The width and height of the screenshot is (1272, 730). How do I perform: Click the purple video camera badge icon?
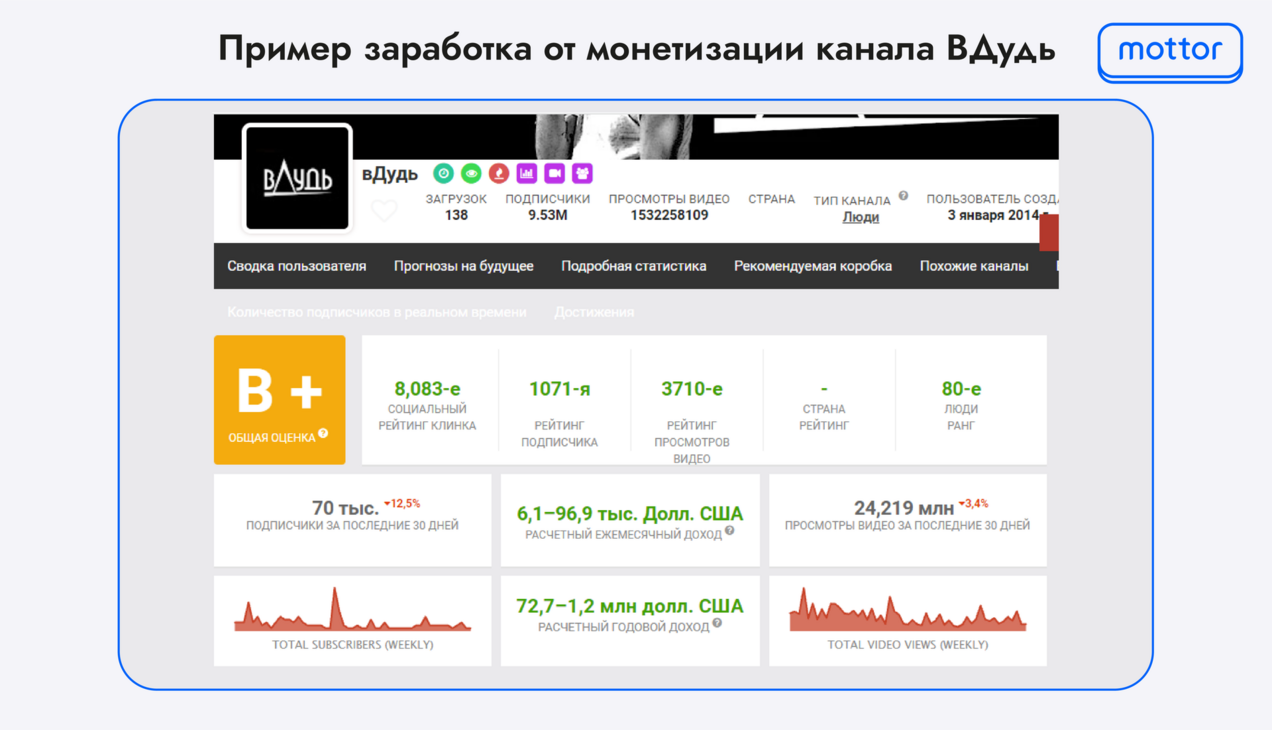[554, 173]
